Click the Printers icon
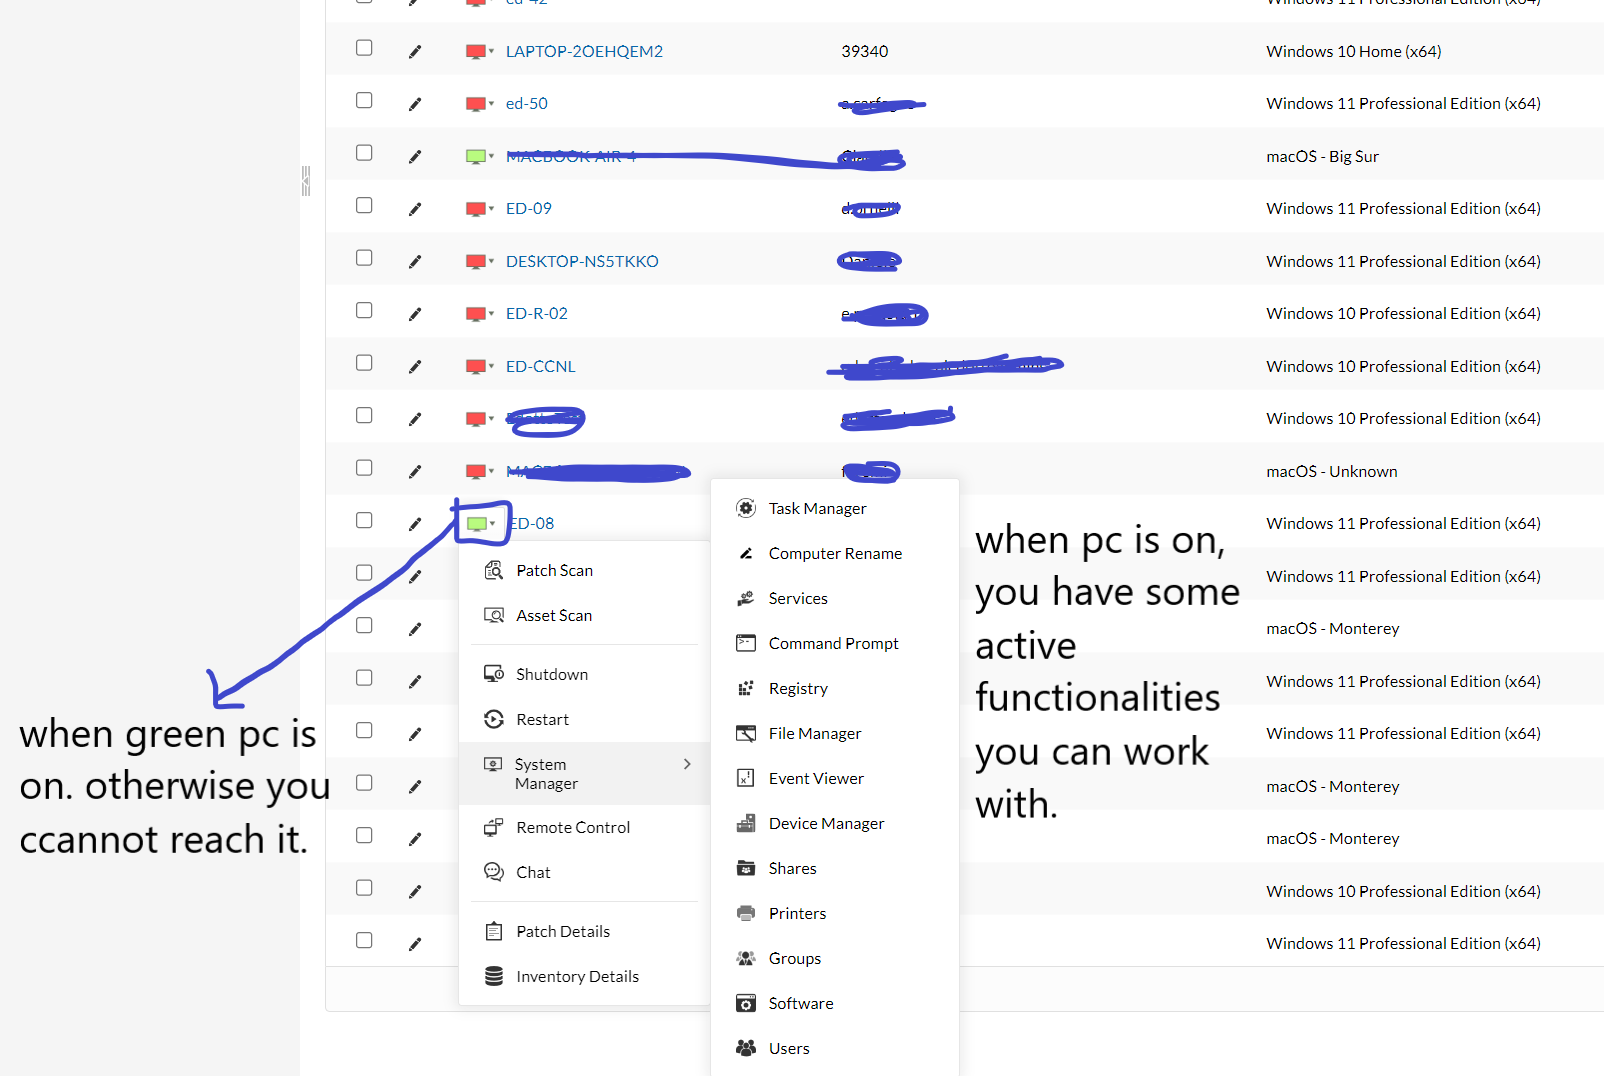 coord(746,913)
